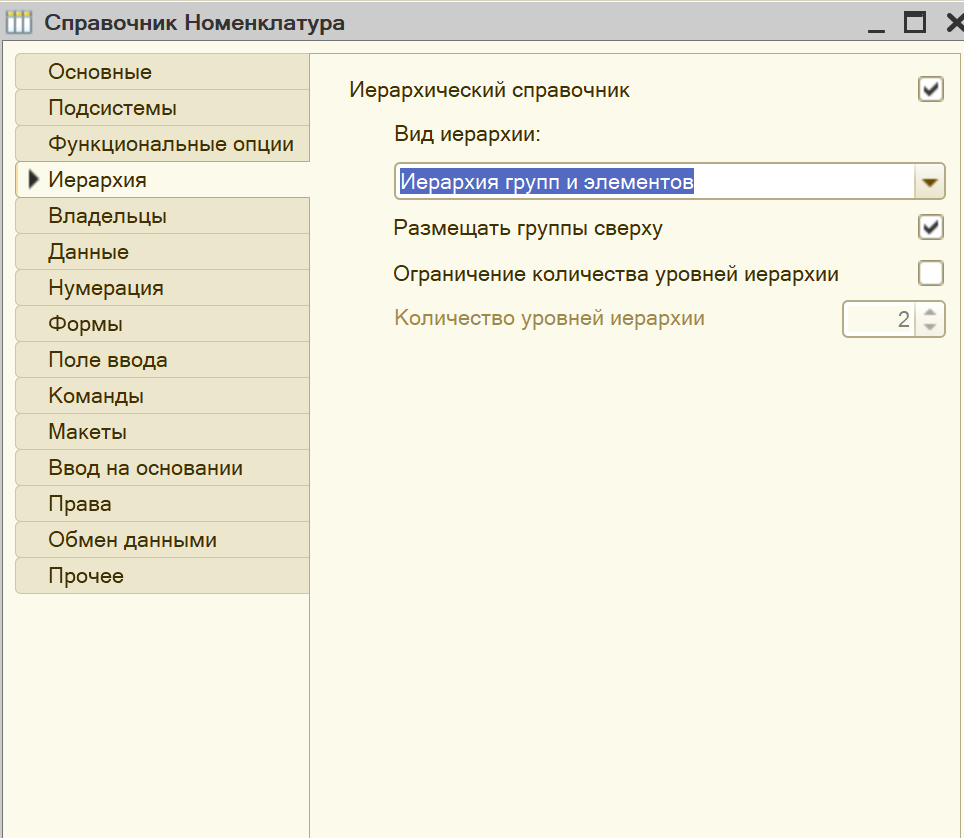Select the Прочее tab
964x838 pixels.
point(162,575)
